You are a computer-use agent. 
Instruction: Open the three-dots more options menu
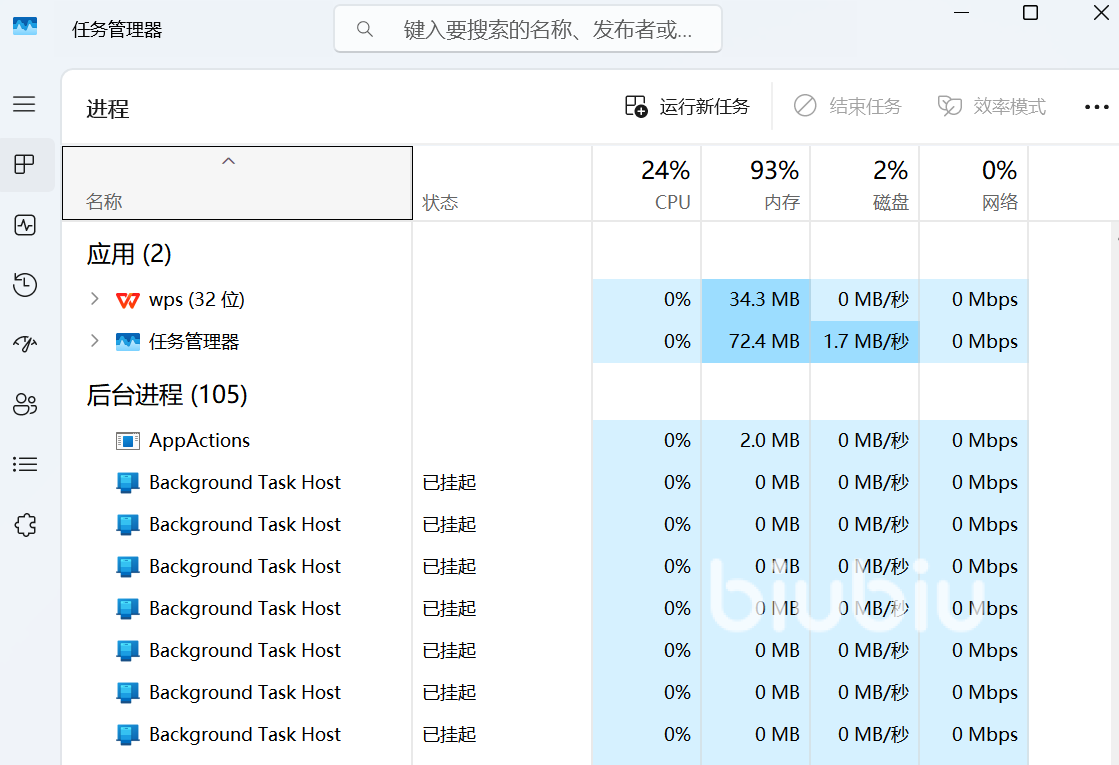coord(1097,107)
